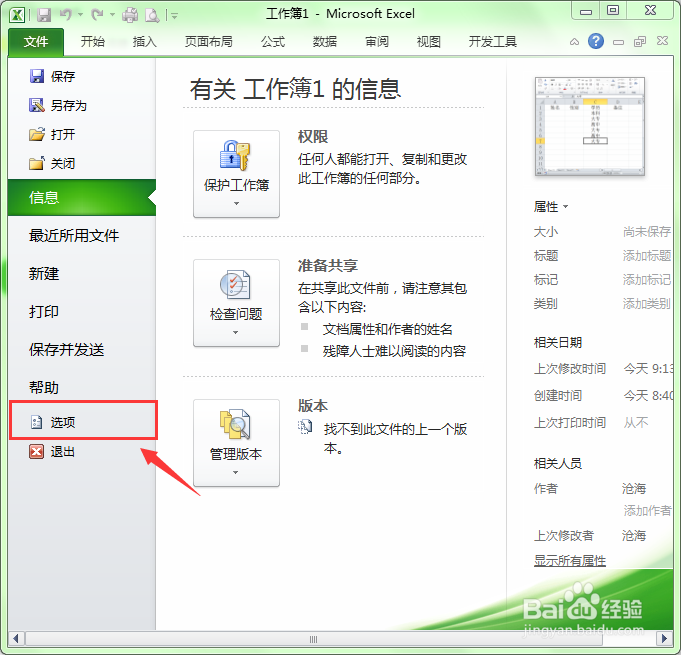Viewport: 681px width, 655px height.
Task: Open the Undo history dropdown arrow
Action: click(x=80, y=15)
